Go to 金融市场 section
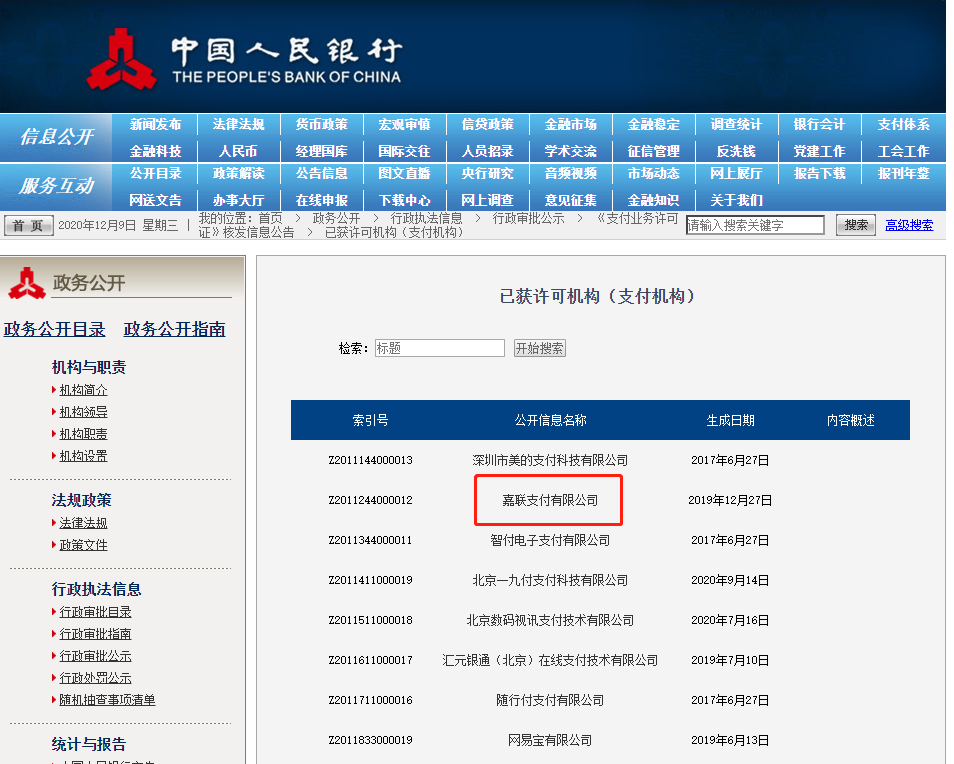The width and height of the screenshot is (954, 764). [570, 125]
